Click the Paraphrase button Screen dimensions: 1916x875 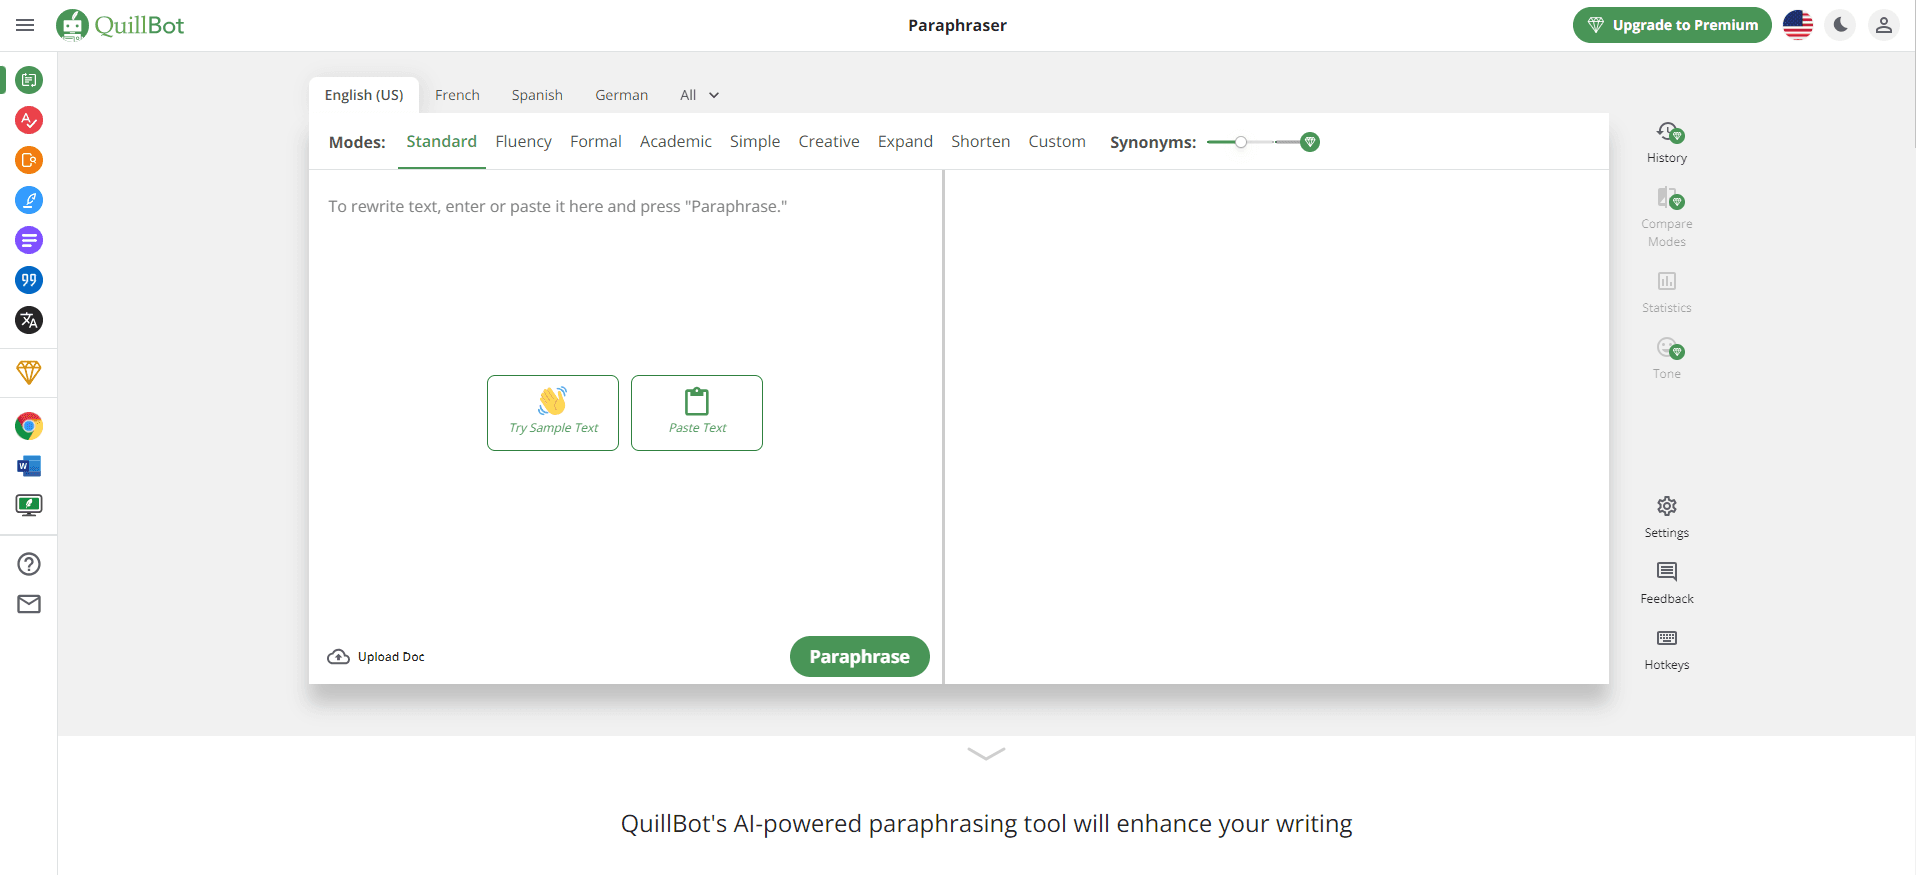[859, 657]
